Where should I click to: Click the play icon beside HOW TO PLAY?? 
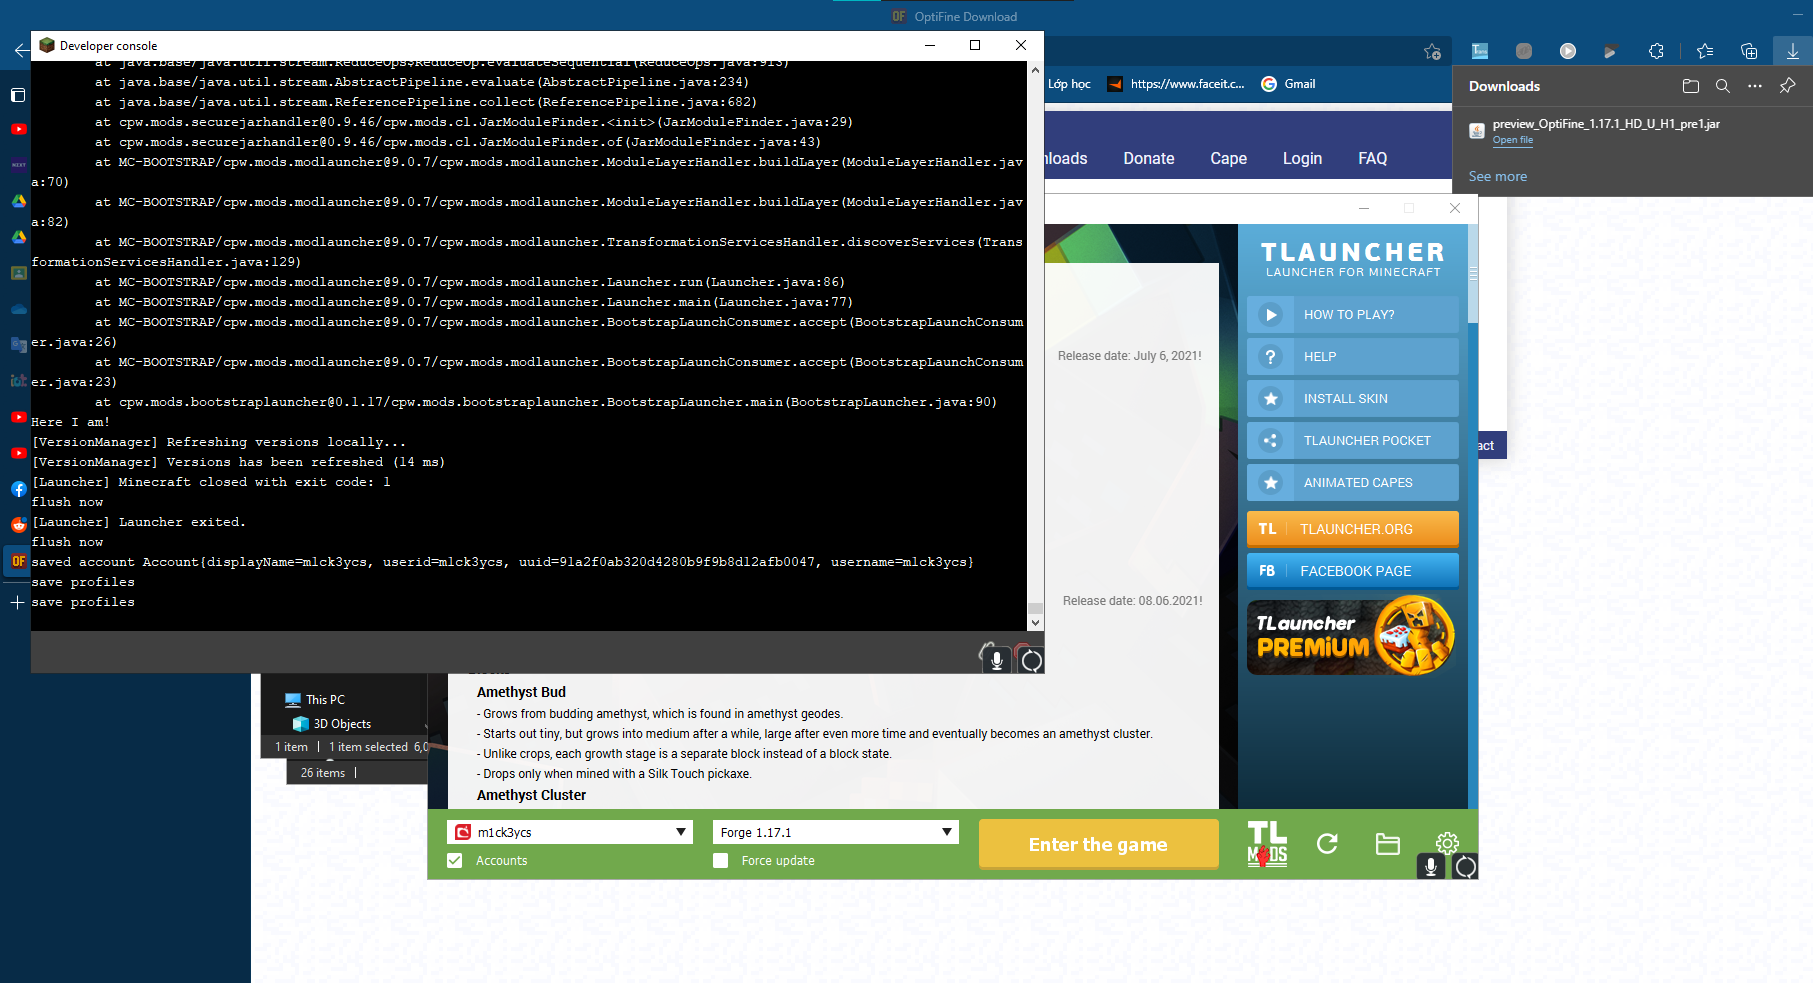pyautogui.click(x=1270, y=314)
